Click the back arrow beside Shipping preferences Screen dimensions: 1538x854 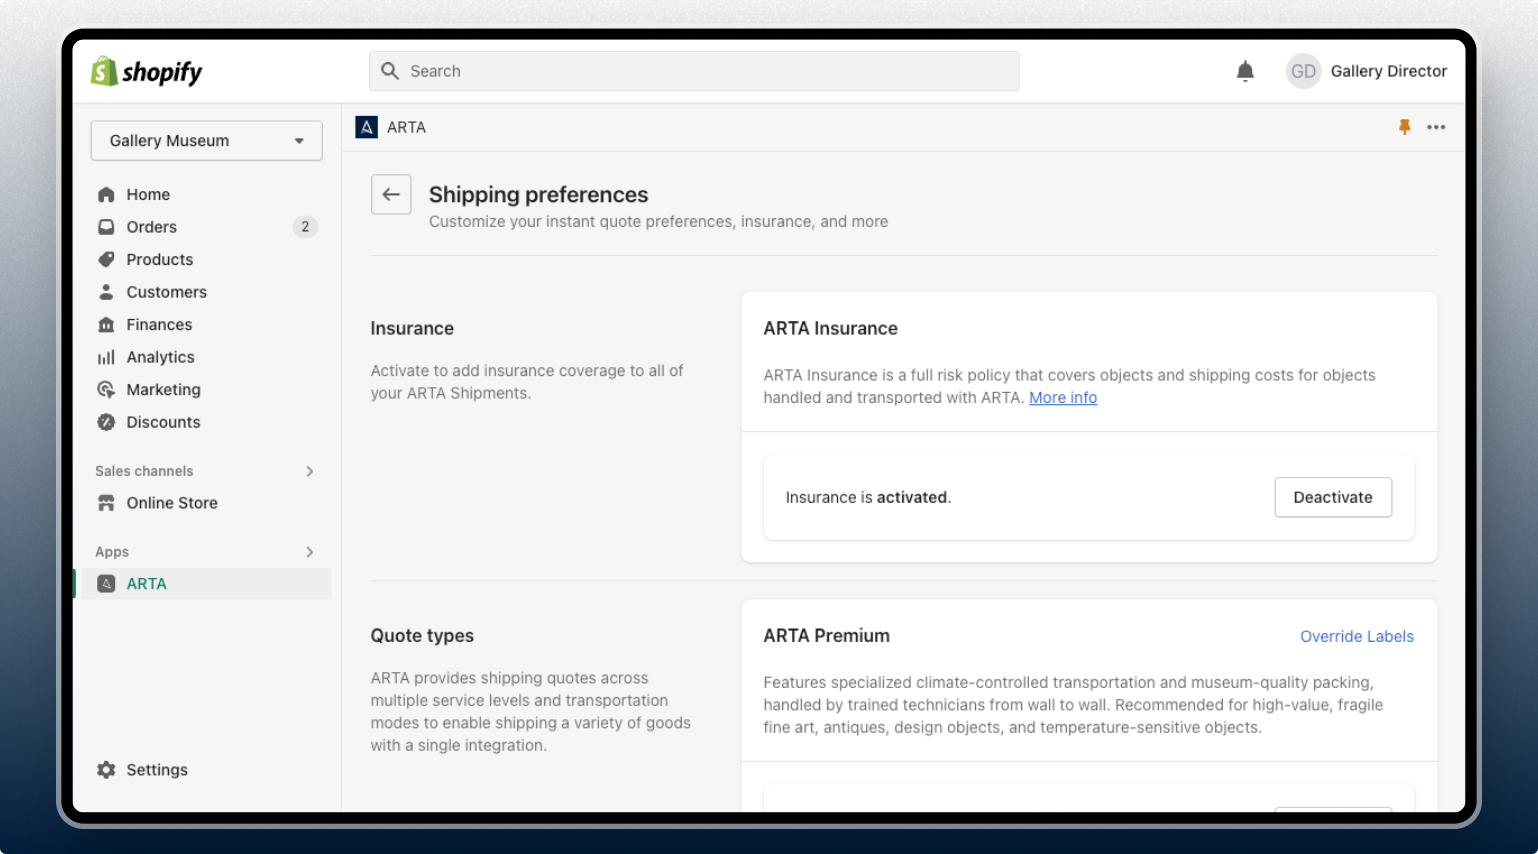pos(391,194)
